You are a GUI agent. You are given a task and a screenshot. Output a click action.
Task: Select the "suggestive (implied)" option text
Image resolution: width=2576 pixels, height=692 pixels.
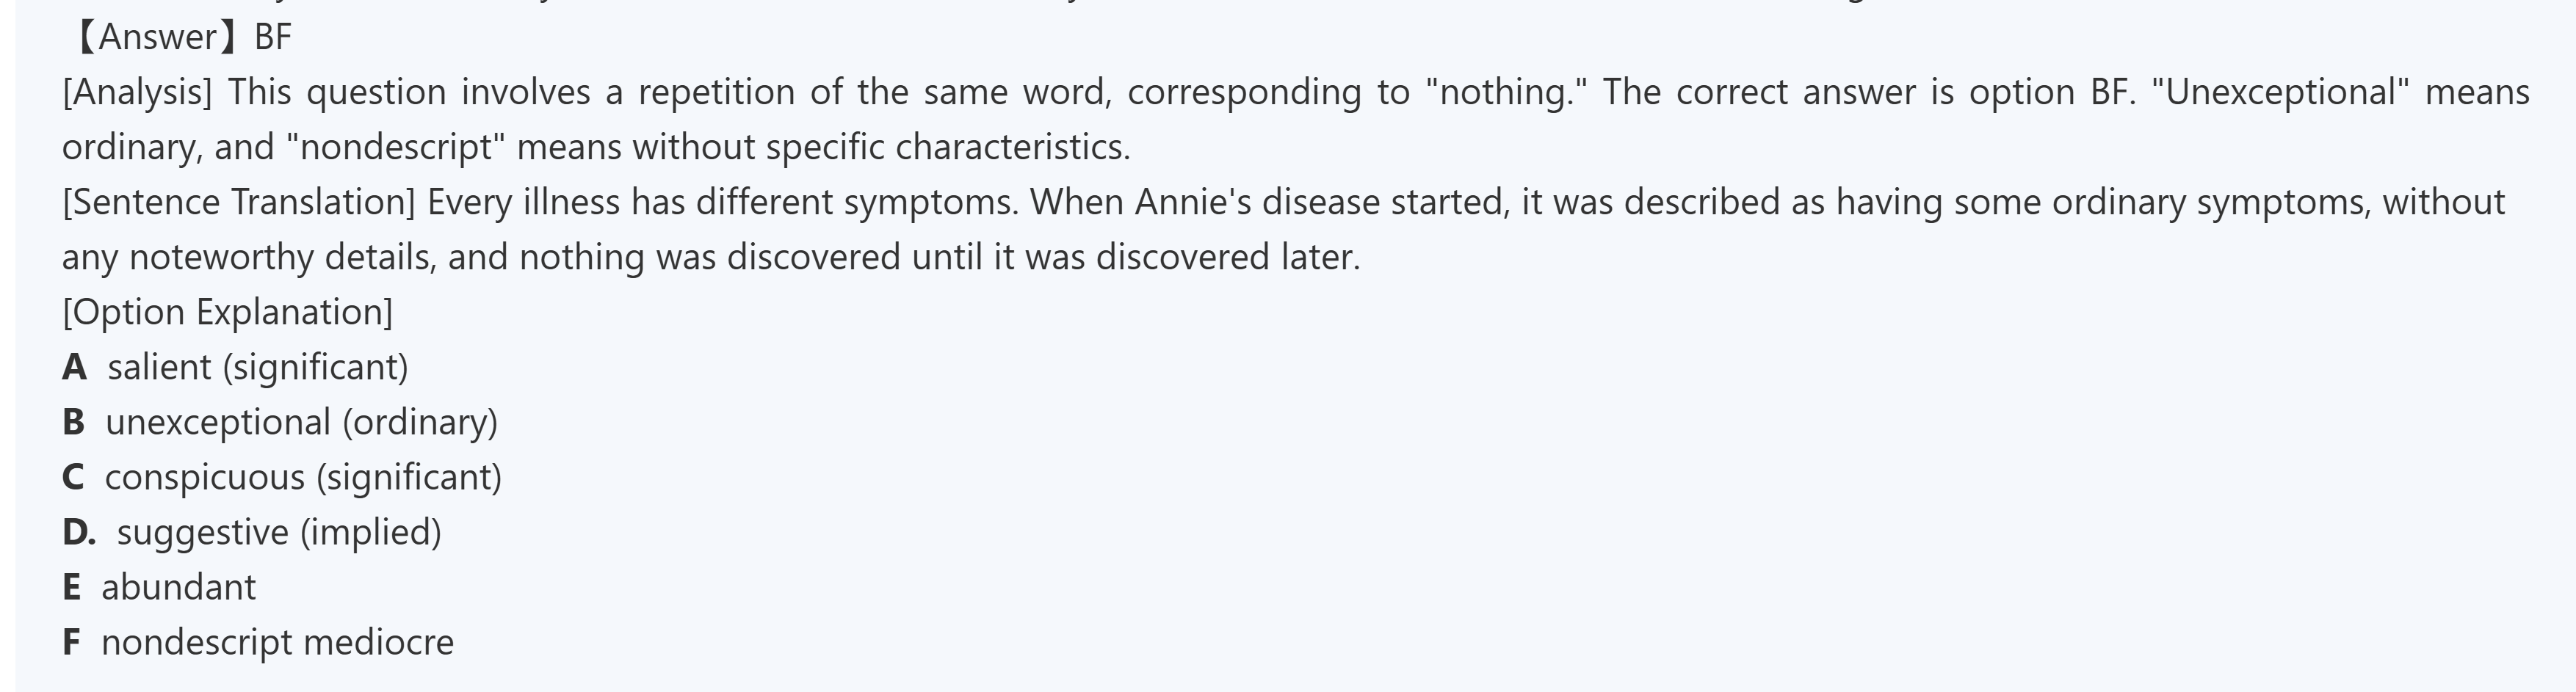(x=279, y=533)
